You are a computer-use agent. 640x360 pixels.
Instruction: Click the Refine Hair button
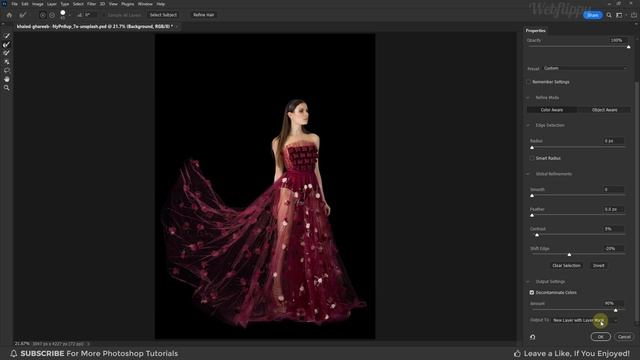tap(204, 15)
